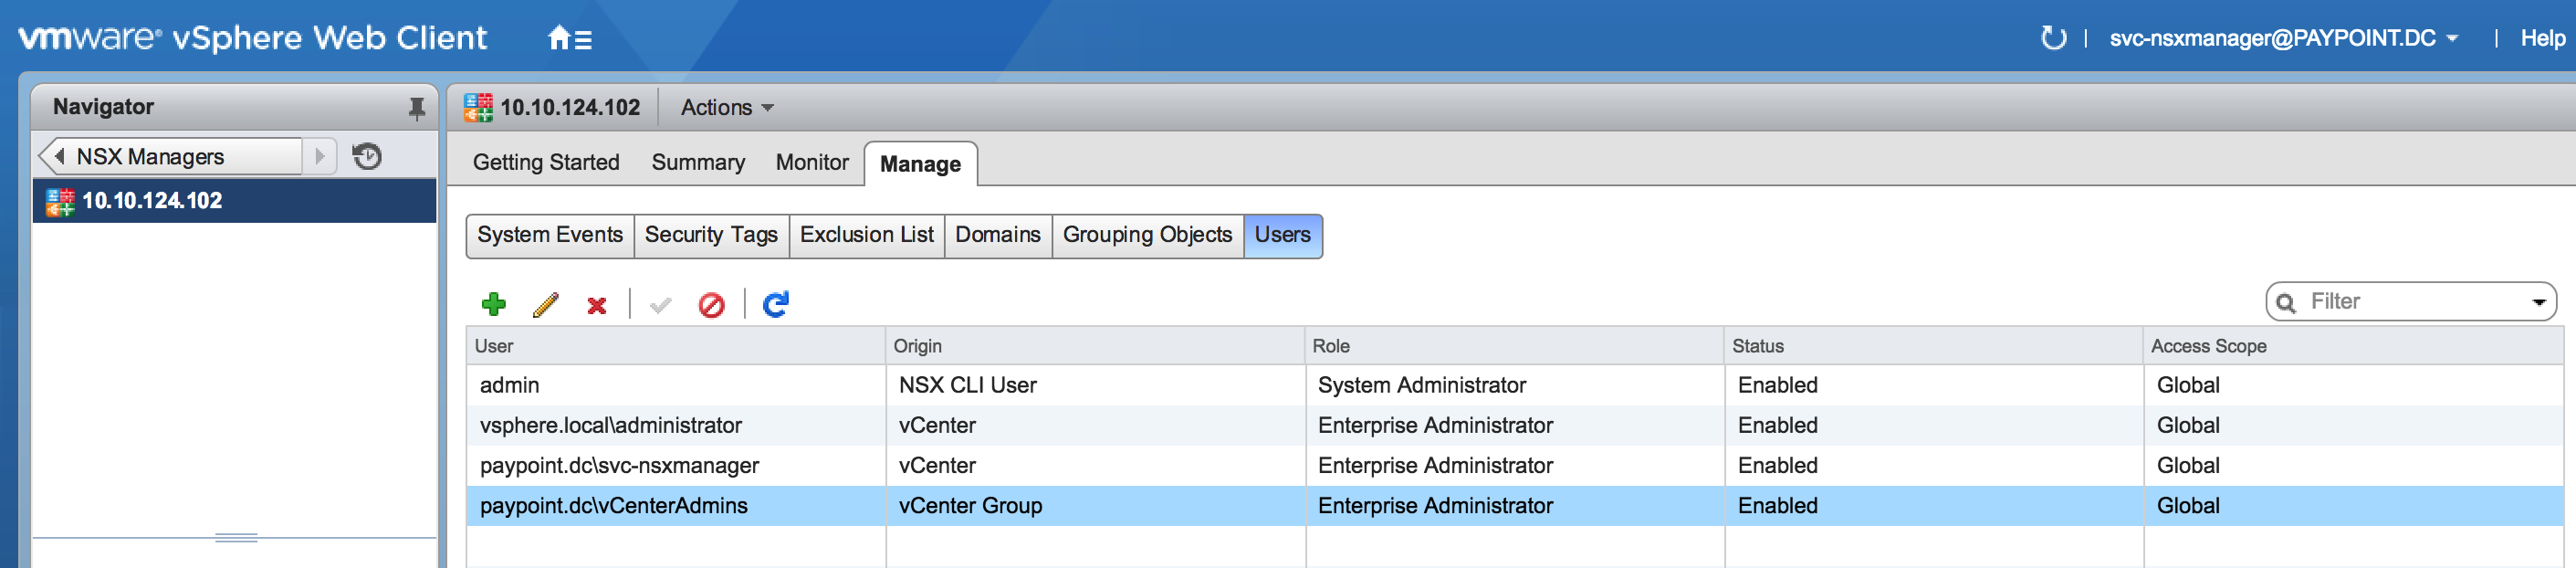Image resolution: width=2576 pixels, height=568 pixels.
Task: Click the red X Delete user icon
Action: pyautogui.click(x=597, y=305)
